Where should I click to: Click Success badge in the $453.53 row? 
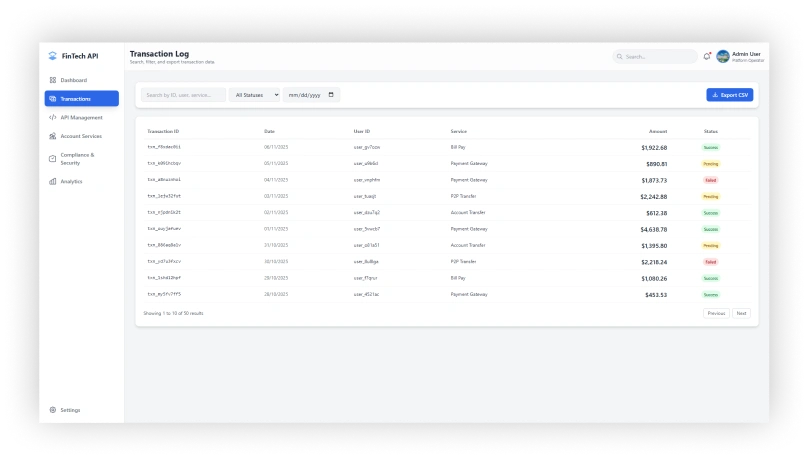point(710,295)
